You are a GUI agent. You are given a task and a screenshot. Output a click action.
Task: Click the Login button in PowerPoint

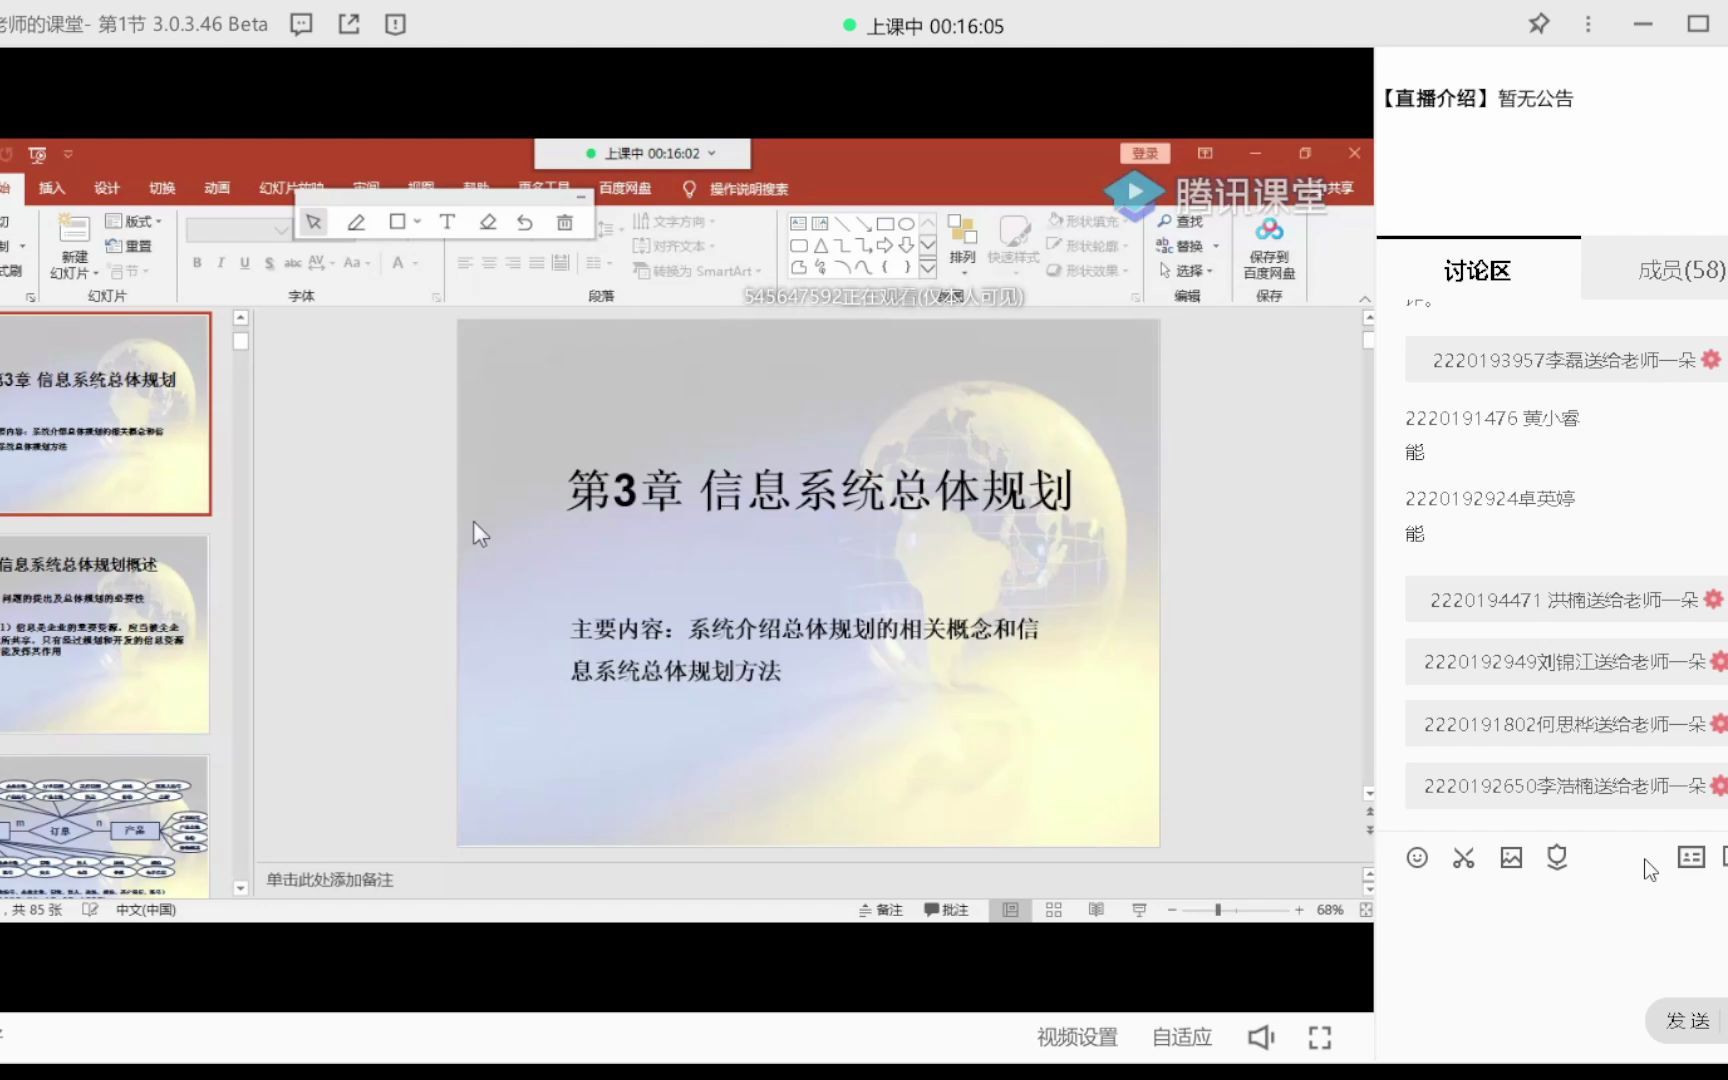coord(1145,153)
